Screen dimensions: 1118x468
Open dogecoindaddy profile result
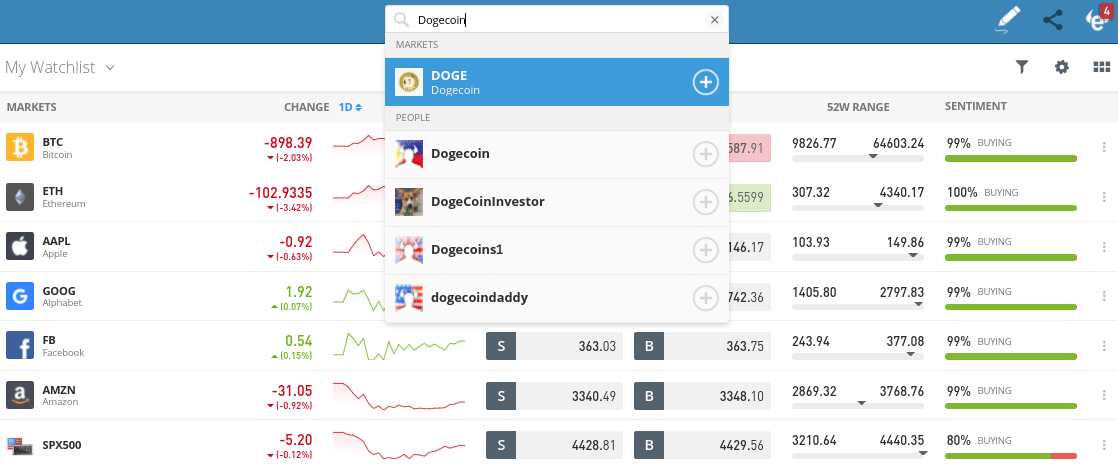tap(557, 298)
